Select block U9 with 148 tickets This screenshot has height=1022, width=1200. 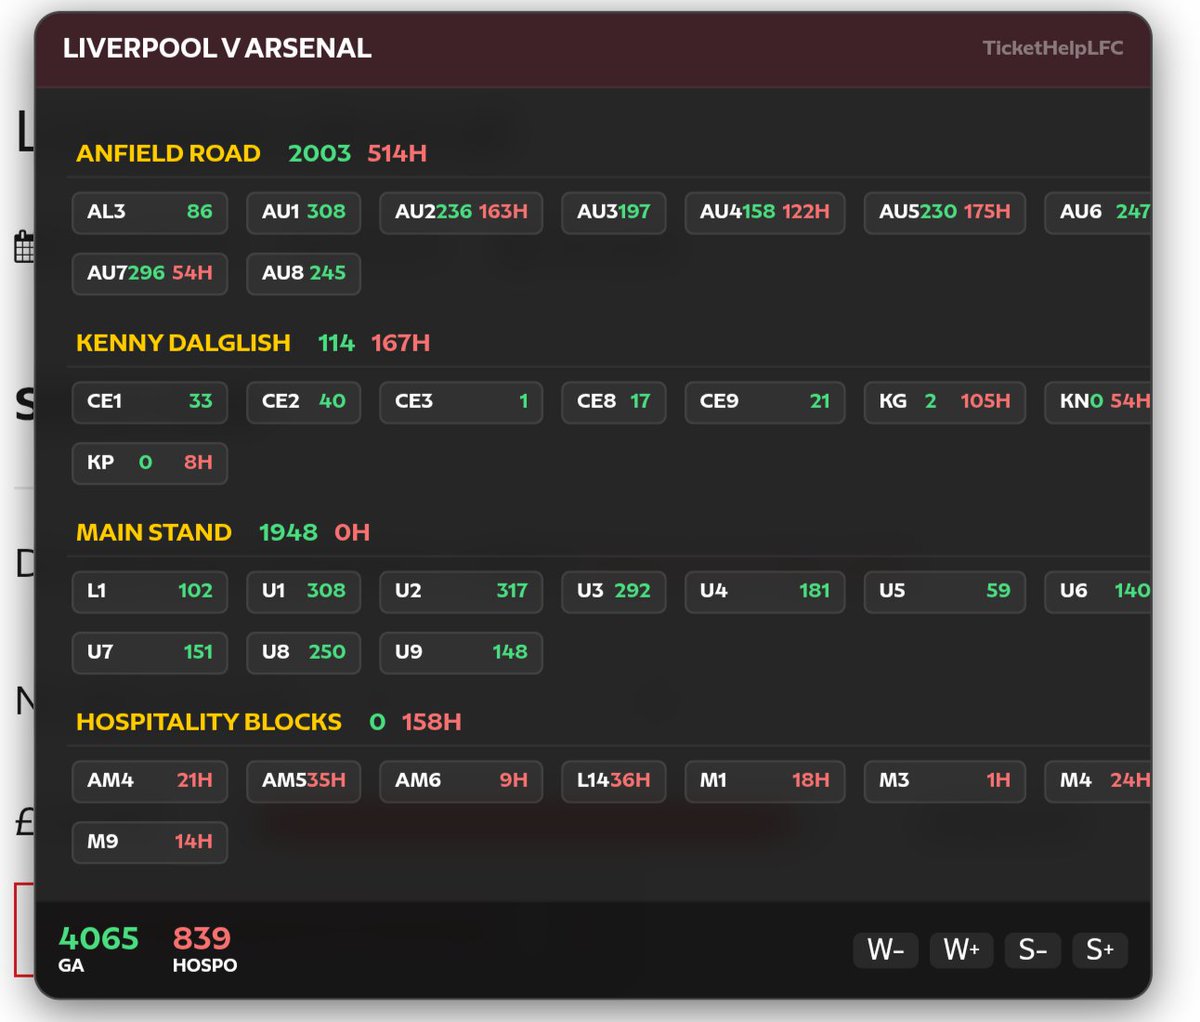(461, 653)
